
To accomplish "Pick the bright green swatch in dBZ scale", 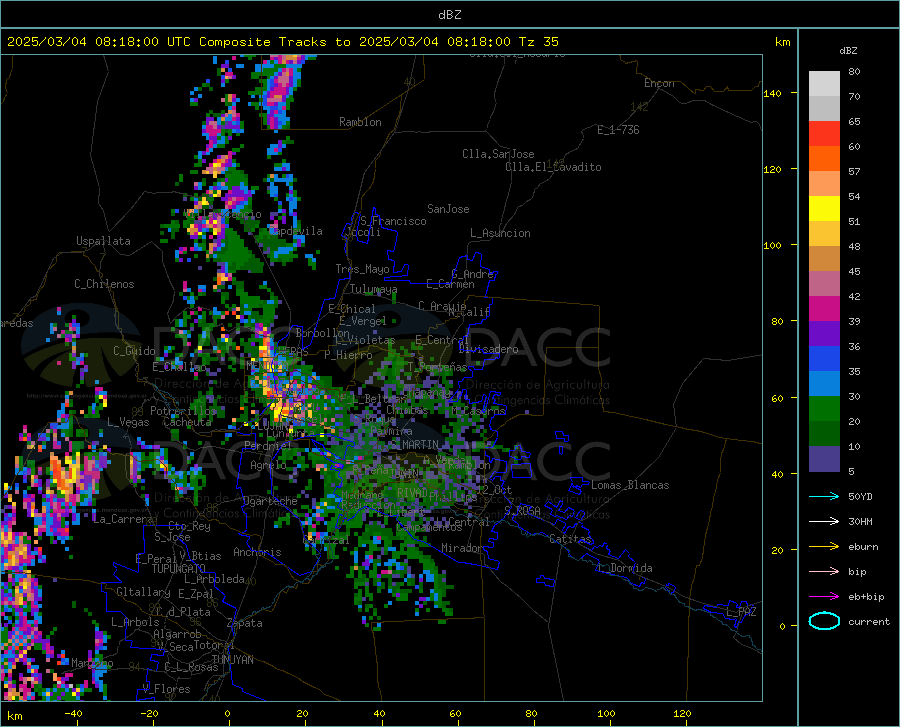I will pos(824,409).
